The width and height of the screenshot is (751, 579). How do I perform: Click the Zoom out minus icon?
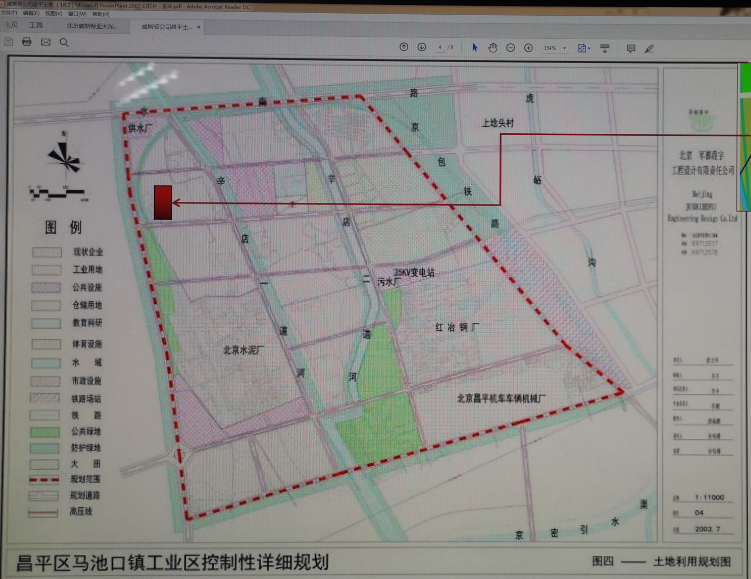tap(511, 47)
